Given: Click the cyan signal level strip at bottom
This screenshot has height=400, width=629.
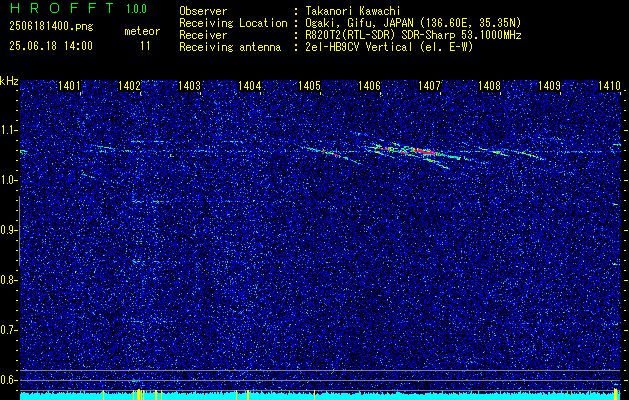Looking at the screenshot, I should [x=320, y=396].
